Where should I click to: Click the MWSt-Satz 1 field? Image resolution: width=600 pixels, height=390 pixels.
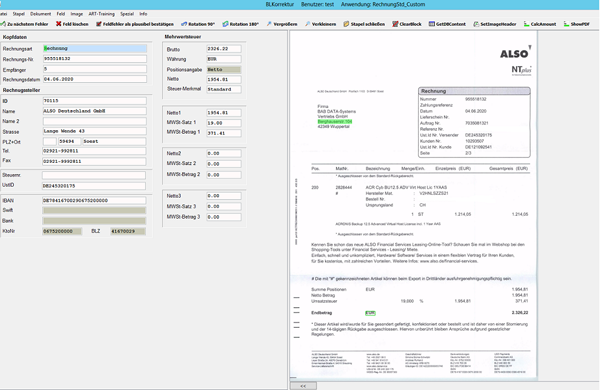[224, 123]
